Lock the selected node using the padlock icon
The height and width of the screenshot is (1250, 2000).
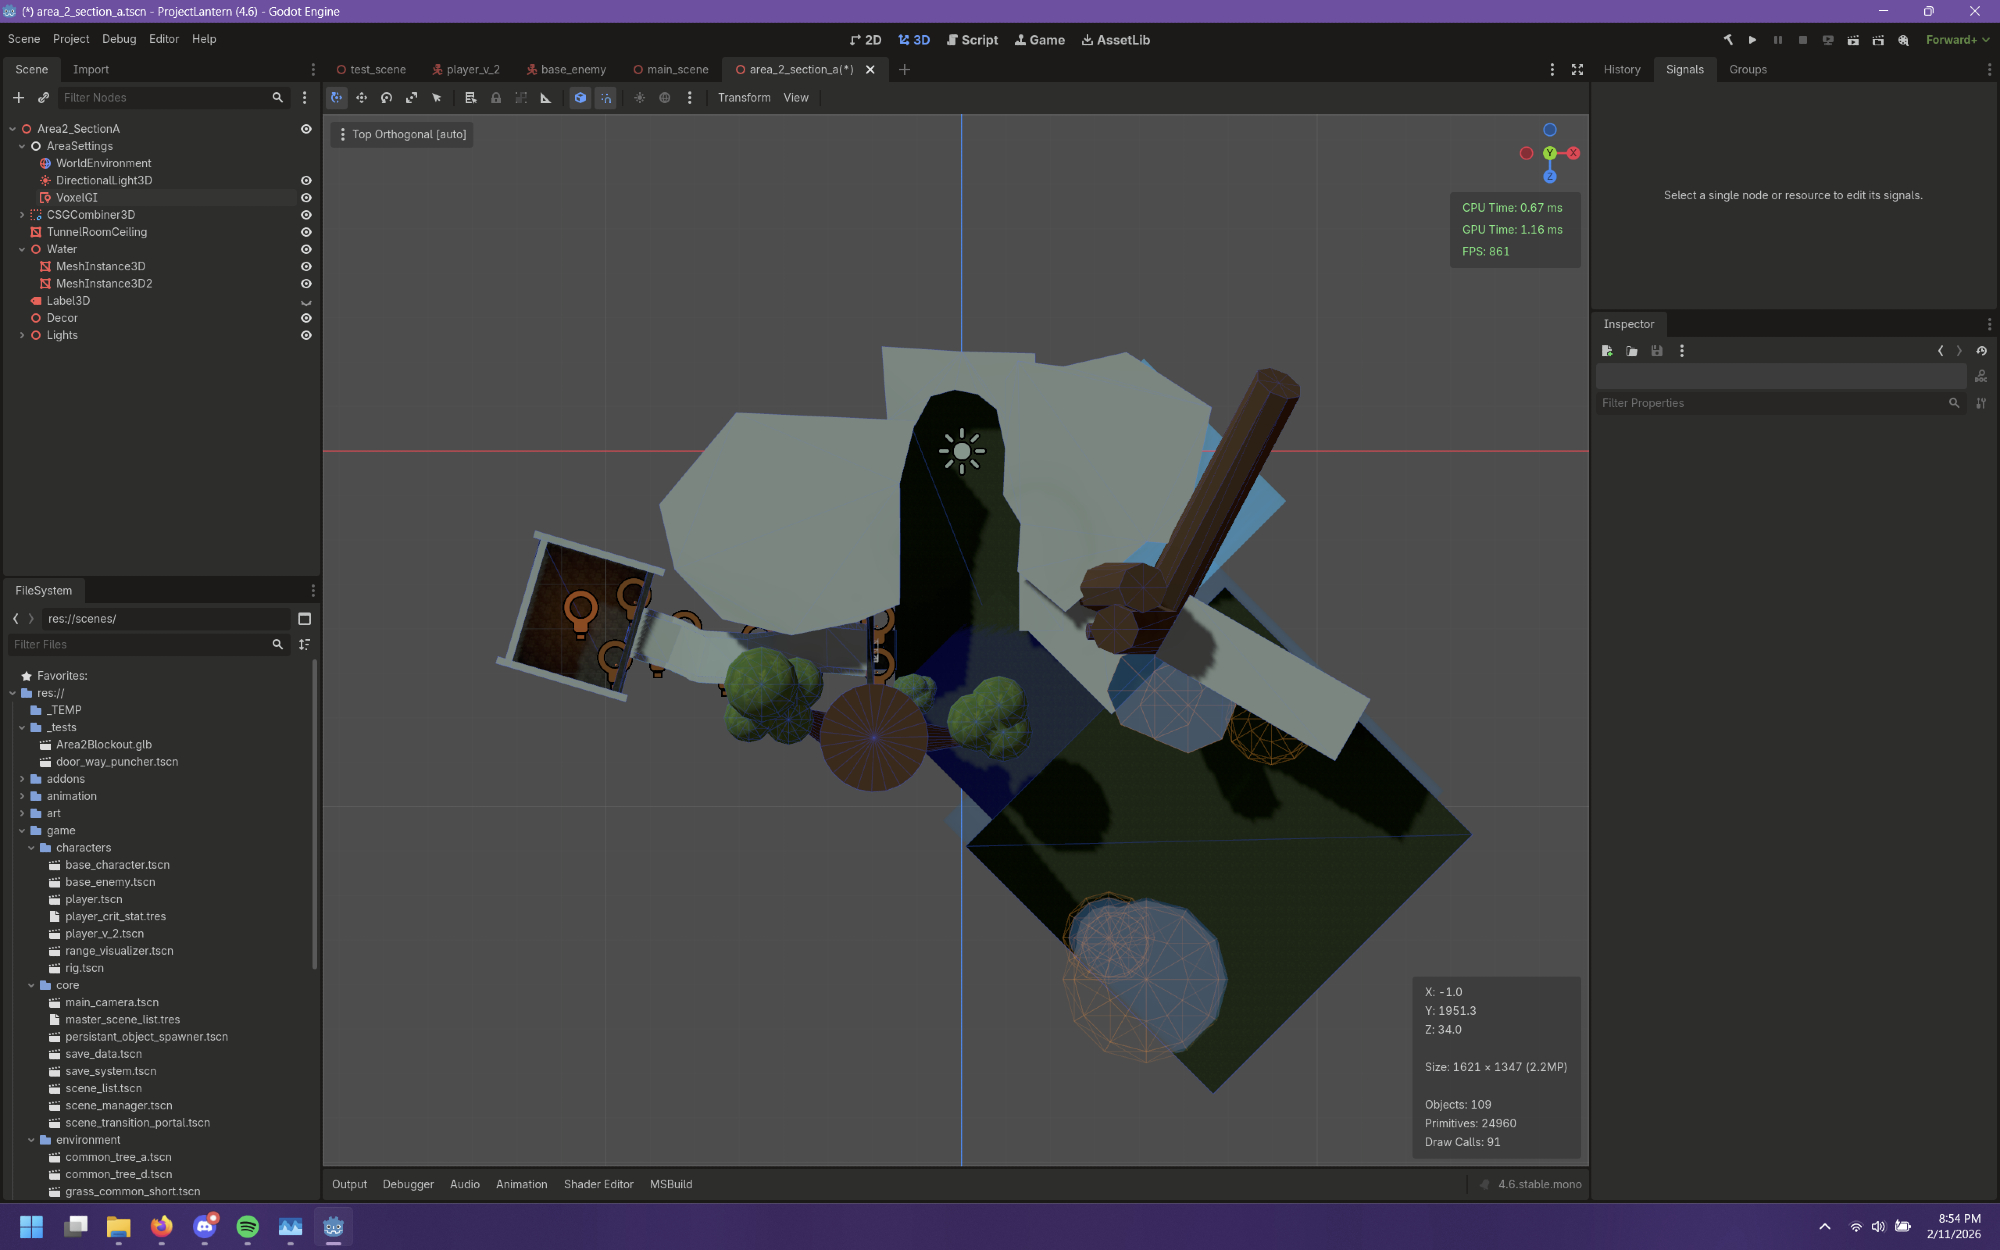(x=496, y=98)
